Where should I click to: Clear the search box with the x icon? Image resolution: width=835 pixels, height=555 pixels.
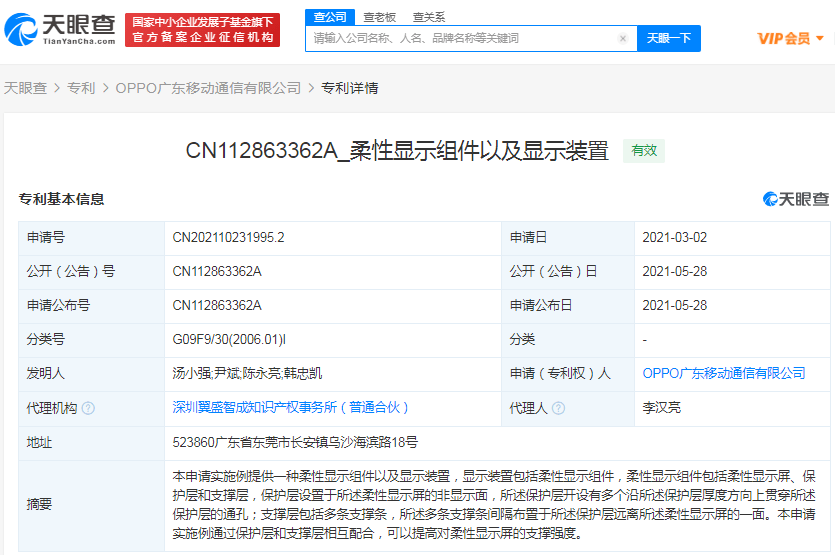(623, 38)
